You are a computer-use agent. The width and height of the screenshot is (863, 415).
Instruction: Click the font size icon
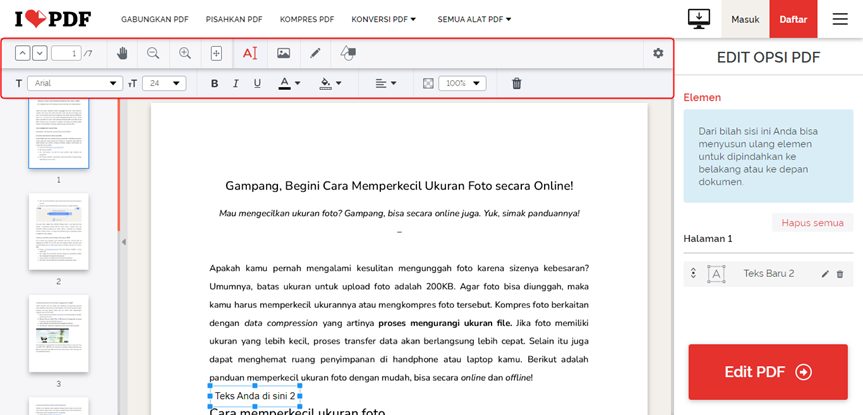coord(132,84)
